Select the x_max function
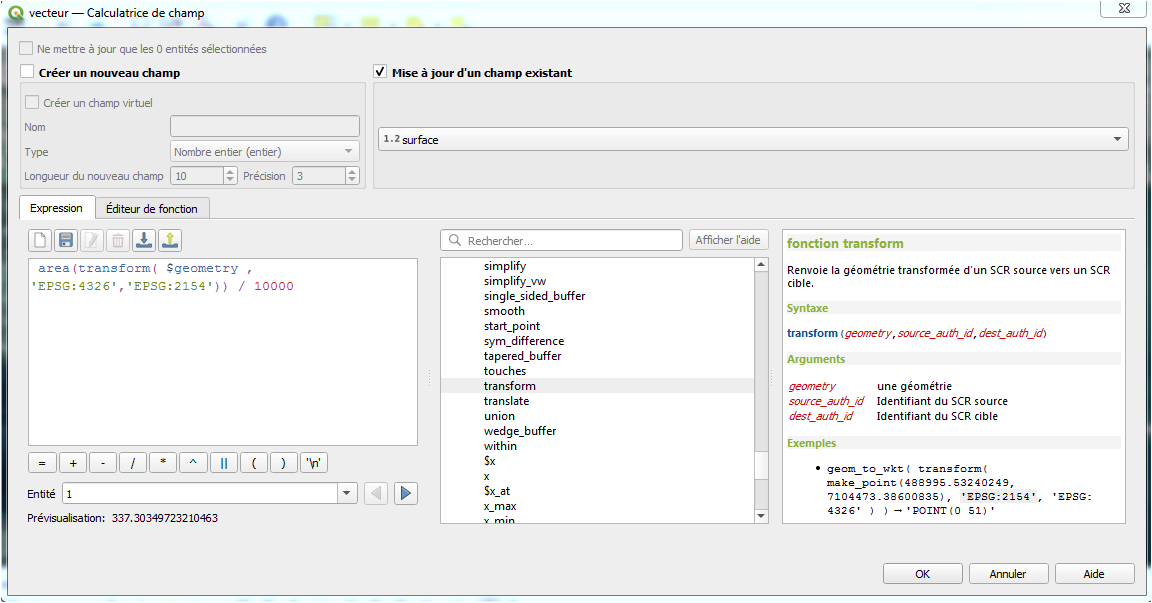Screen dimensions: 1152x603 pyautogui.click(x=500, y=506)
